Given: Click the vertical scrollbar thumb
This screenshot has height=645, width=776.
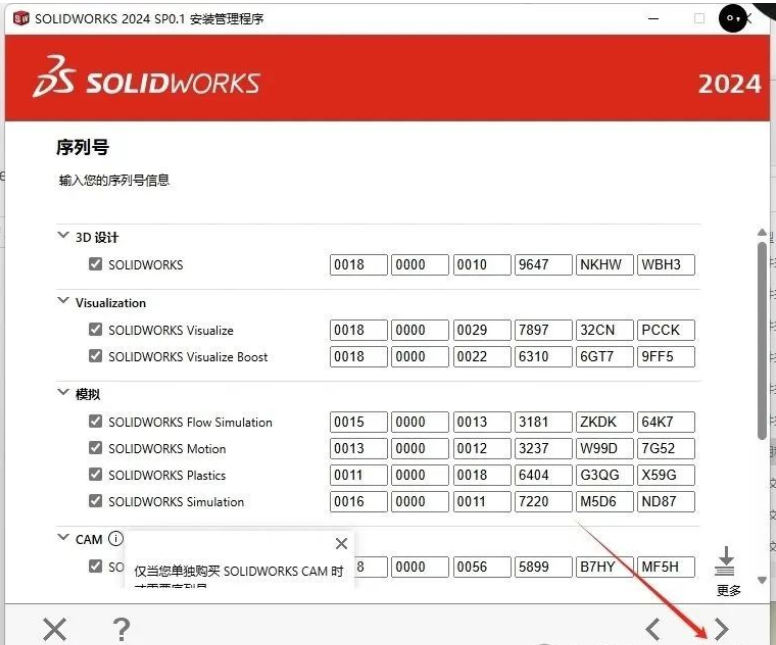Looking at the screenshot, I should 762,340.
